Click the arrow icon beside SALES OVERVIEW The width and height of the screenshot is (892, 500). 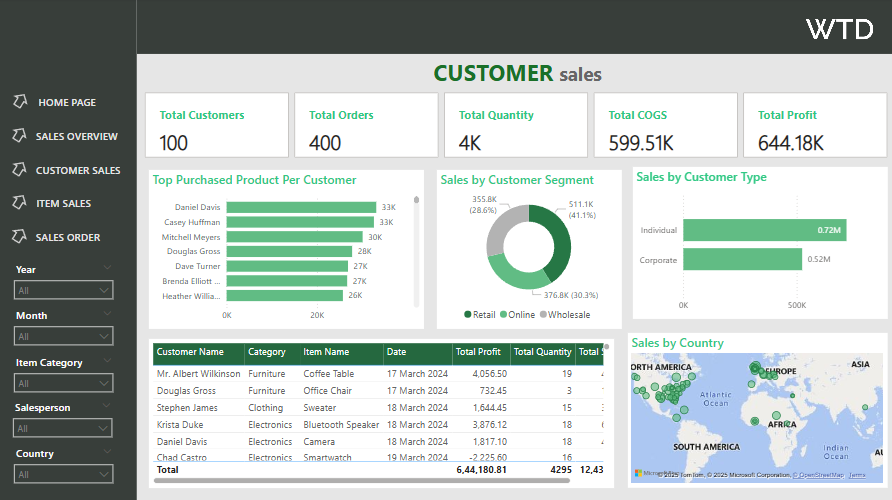[x=19, y=136]
